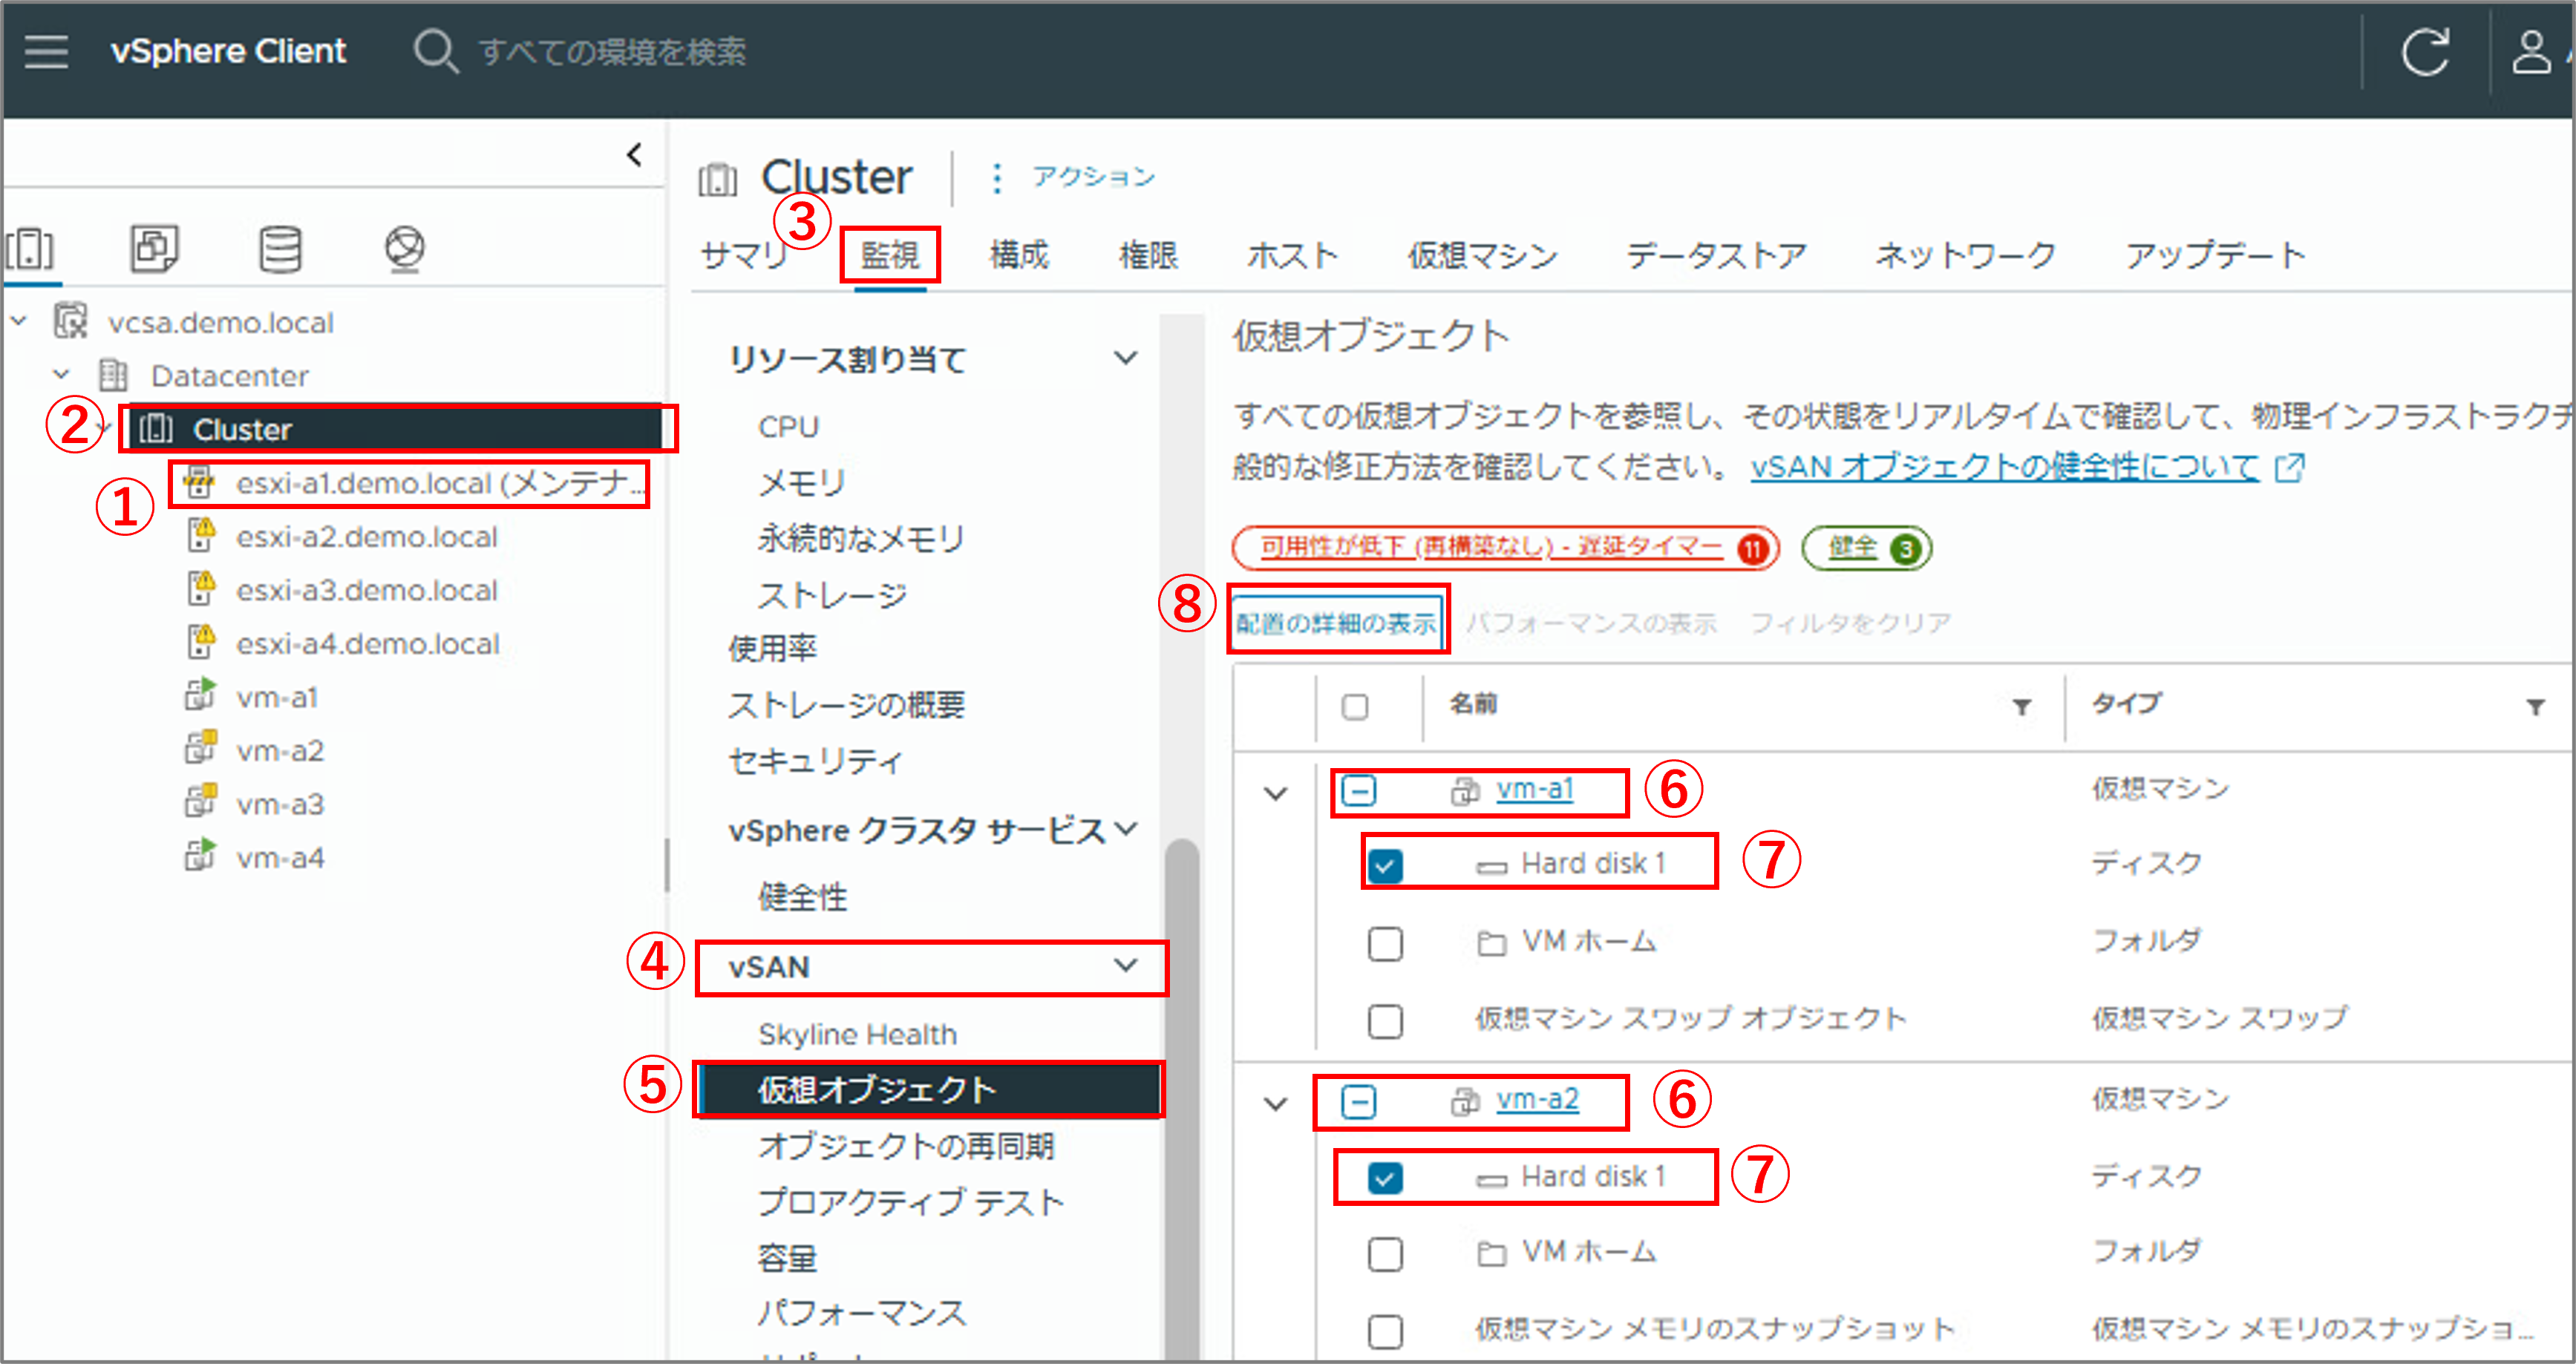Check 仮想マシン スワップ オブジェクト checkbox
The width and height of the screenshot is (2576, 1364).
click(1385, 1021)
